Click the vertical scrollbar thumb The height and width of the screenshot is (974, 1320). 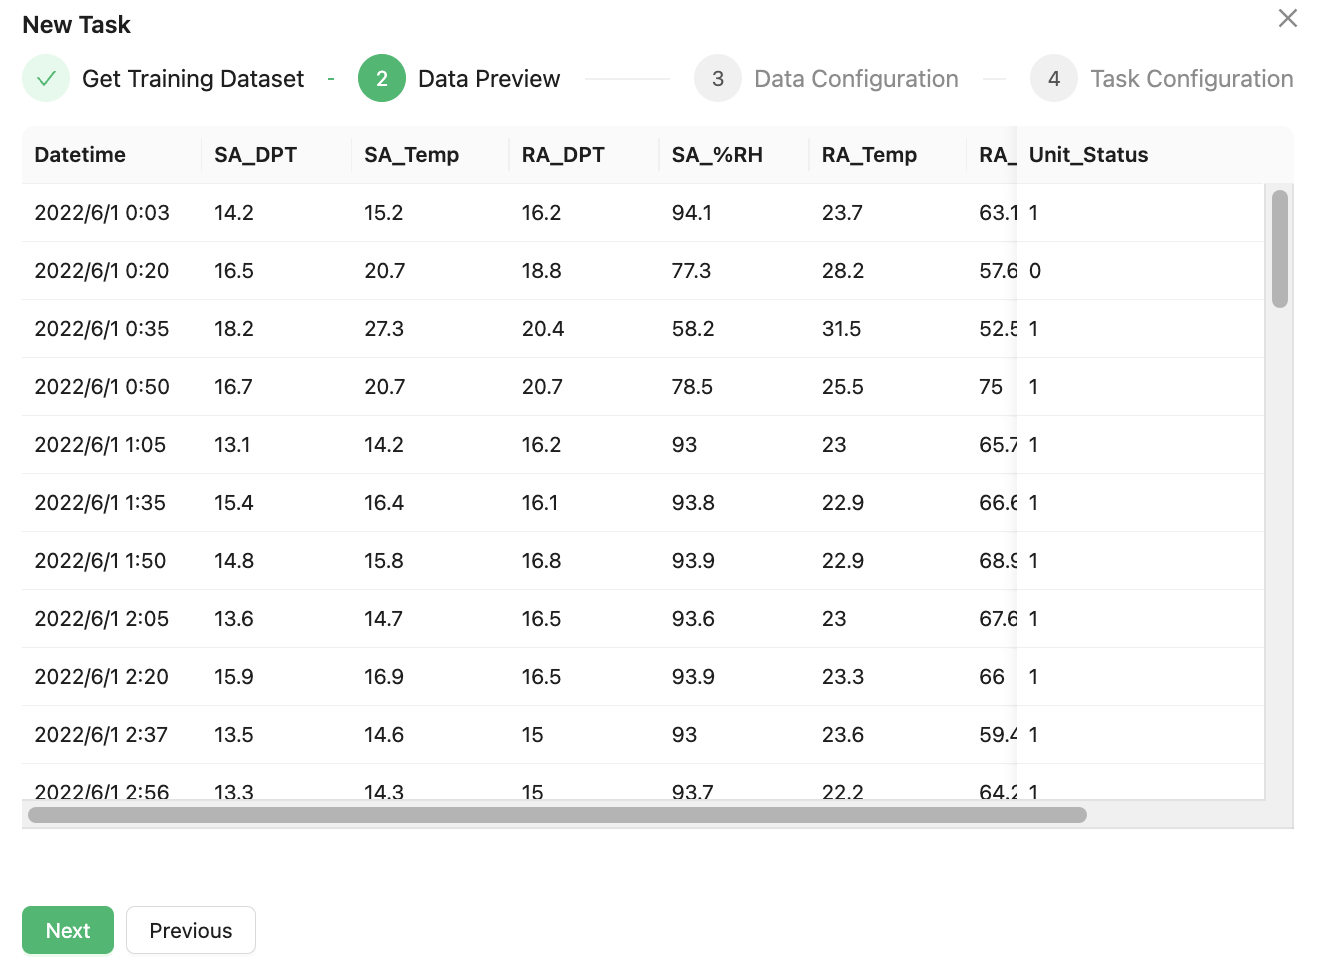pos(1279,248)
